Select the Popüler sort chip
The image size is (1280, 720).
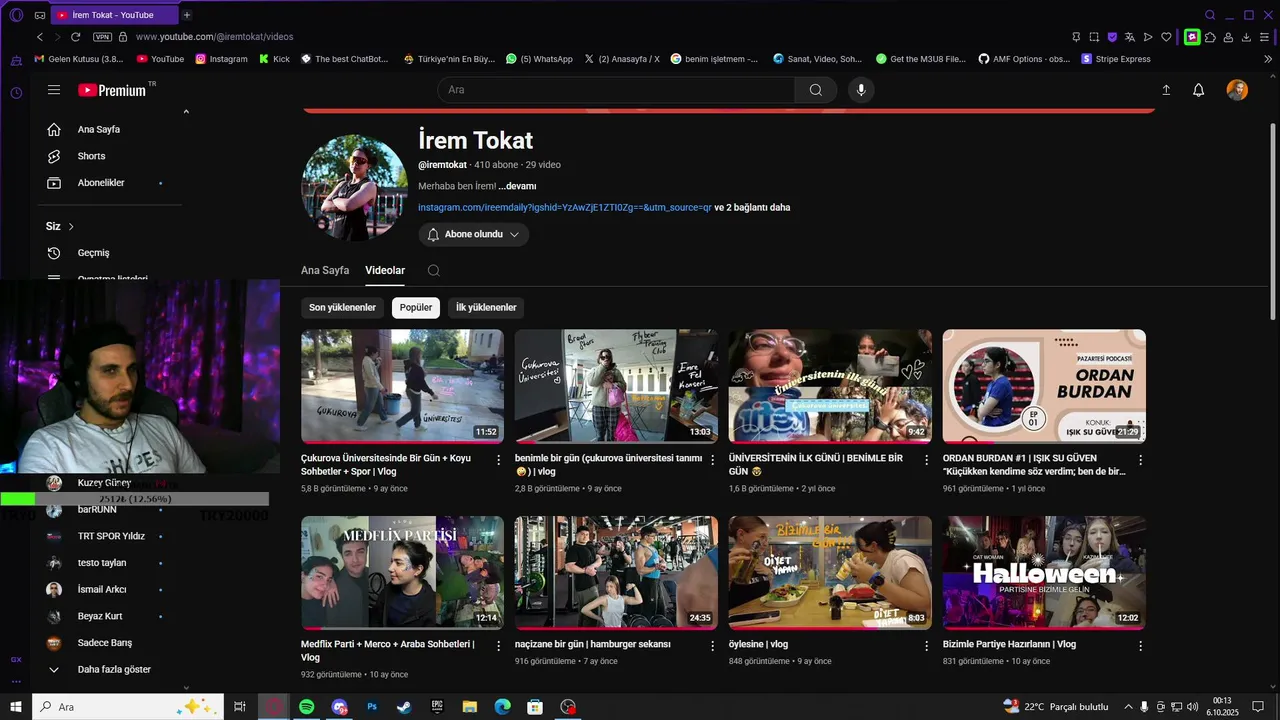[416, 308]
